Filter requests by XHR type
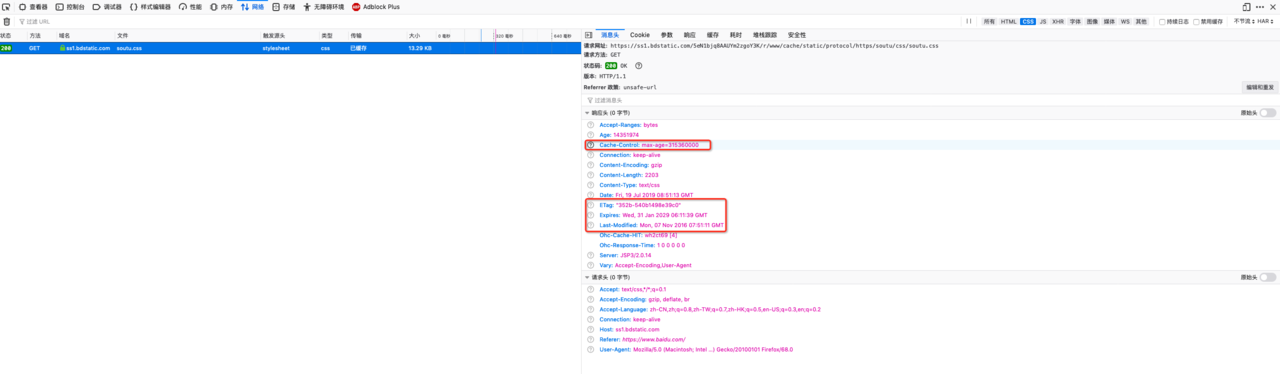The image size is (1280, 374). pos(1059,21)
